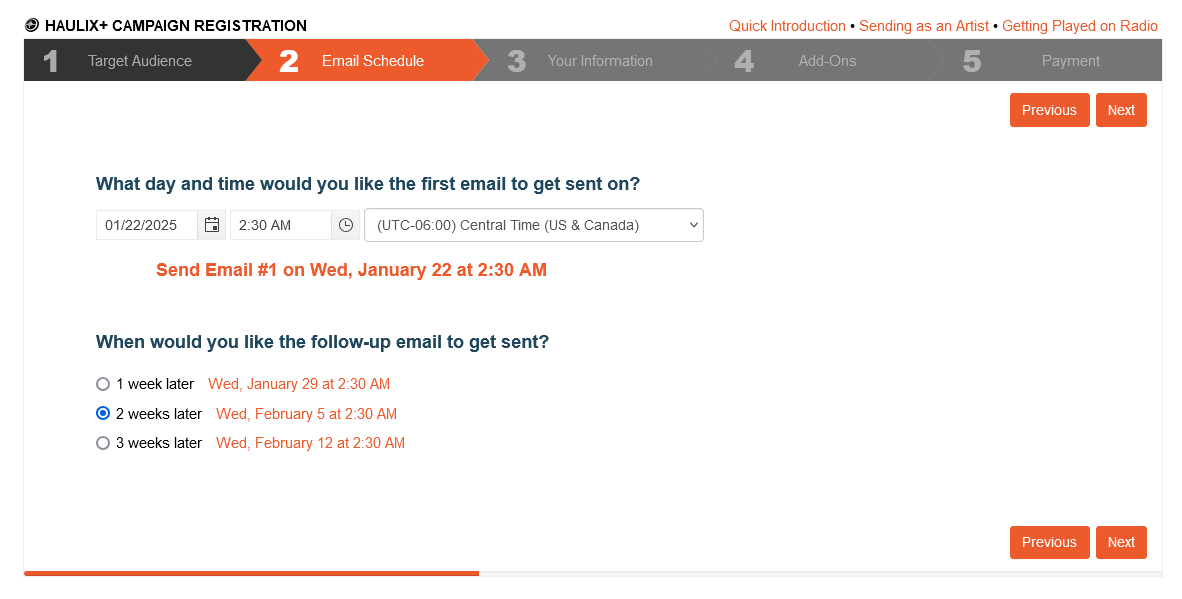The height and width of the screenshot is (599, 1182).
Task: Click the Haulix logo icon
Action: pyautogui.click(x=32, y=26)
